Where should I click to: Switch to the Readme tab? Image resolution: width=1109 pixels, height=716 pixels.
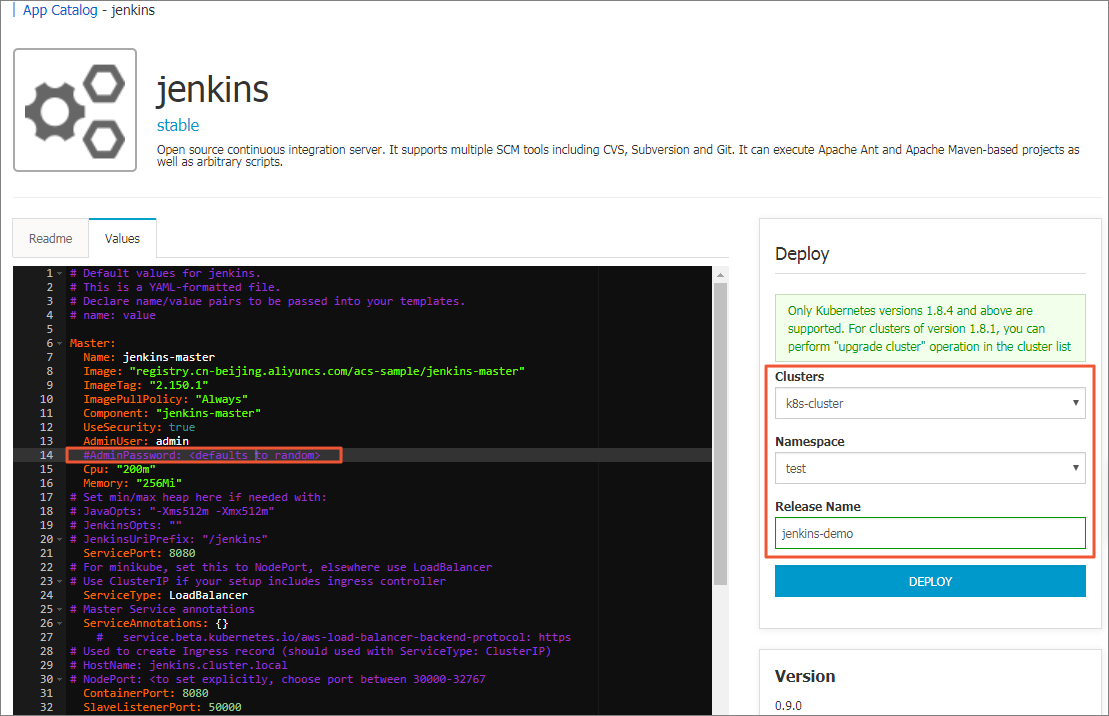50,239
